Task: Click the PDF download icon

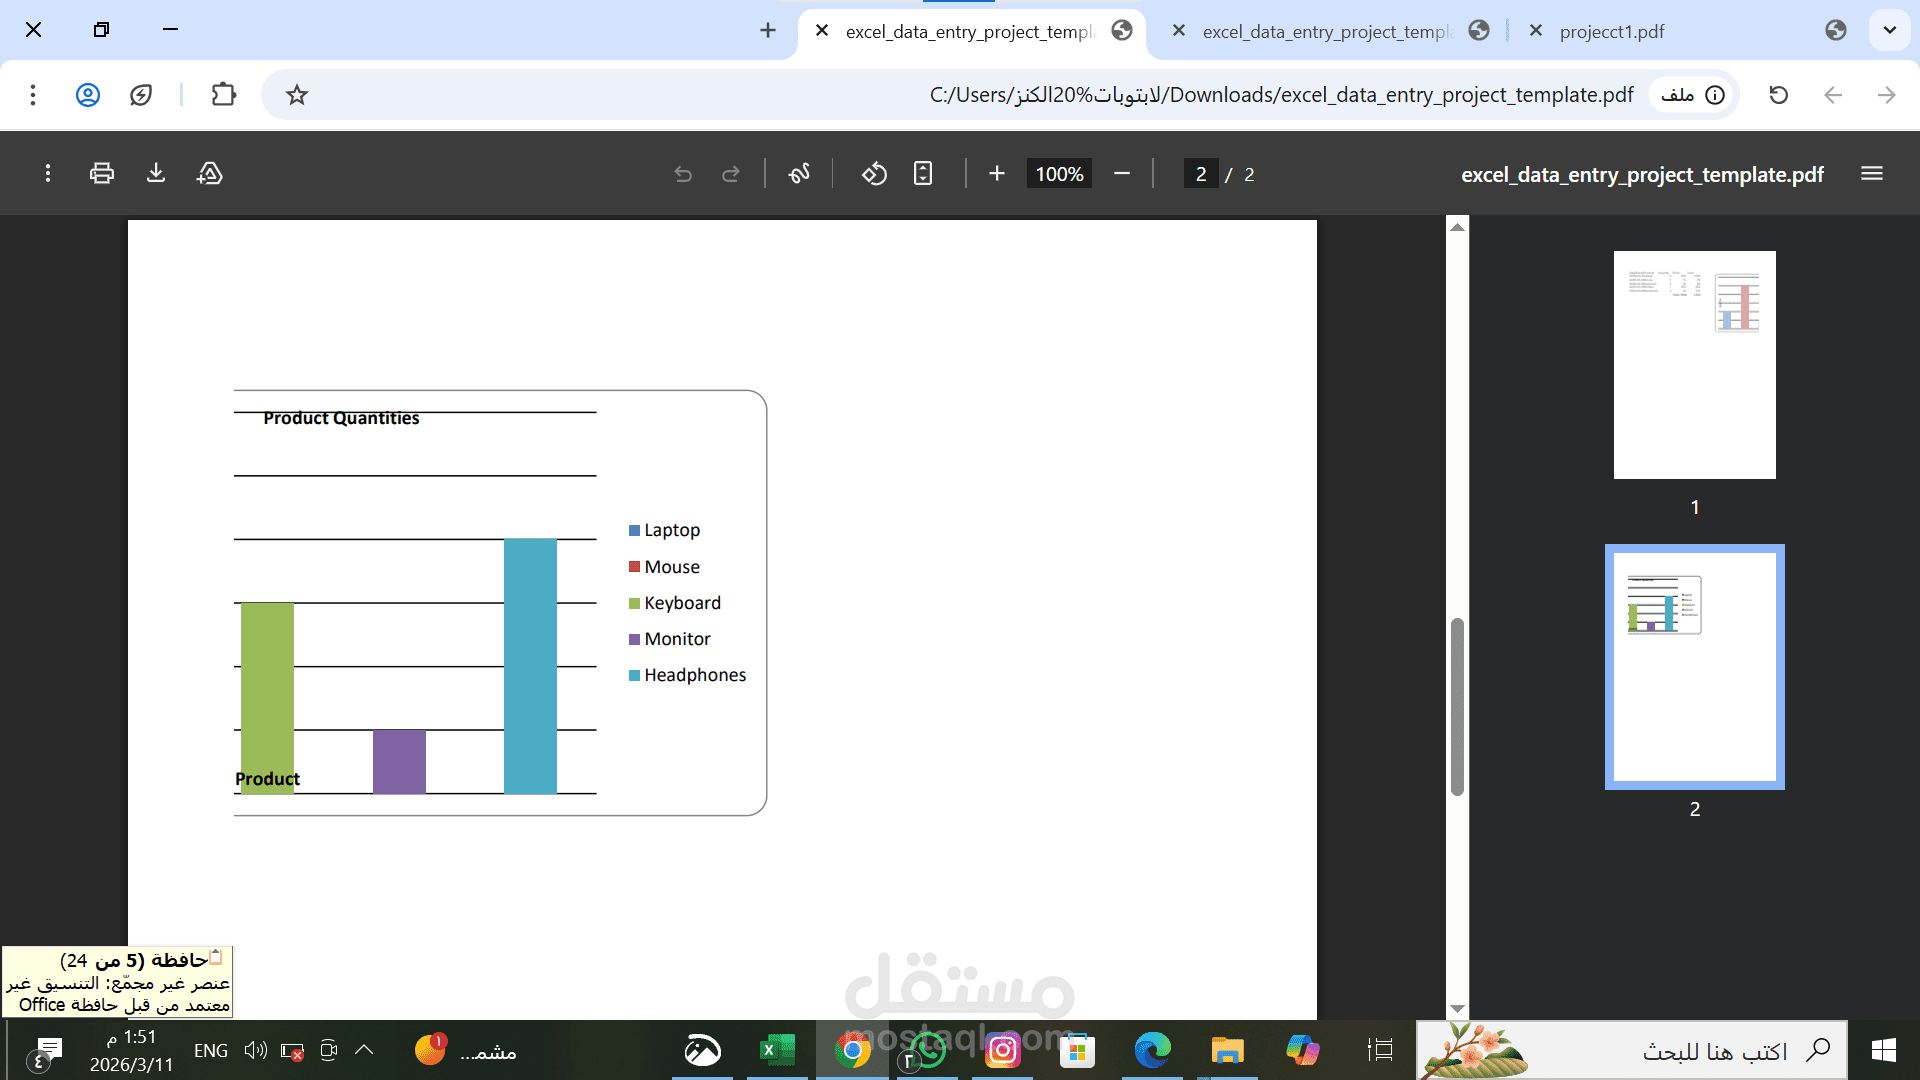Action: (x=155, y=173)
